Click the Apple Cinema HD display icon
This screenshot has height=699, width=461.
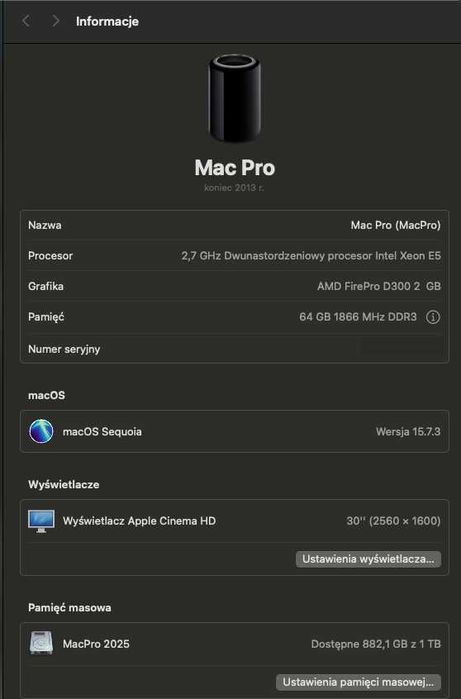41,521
